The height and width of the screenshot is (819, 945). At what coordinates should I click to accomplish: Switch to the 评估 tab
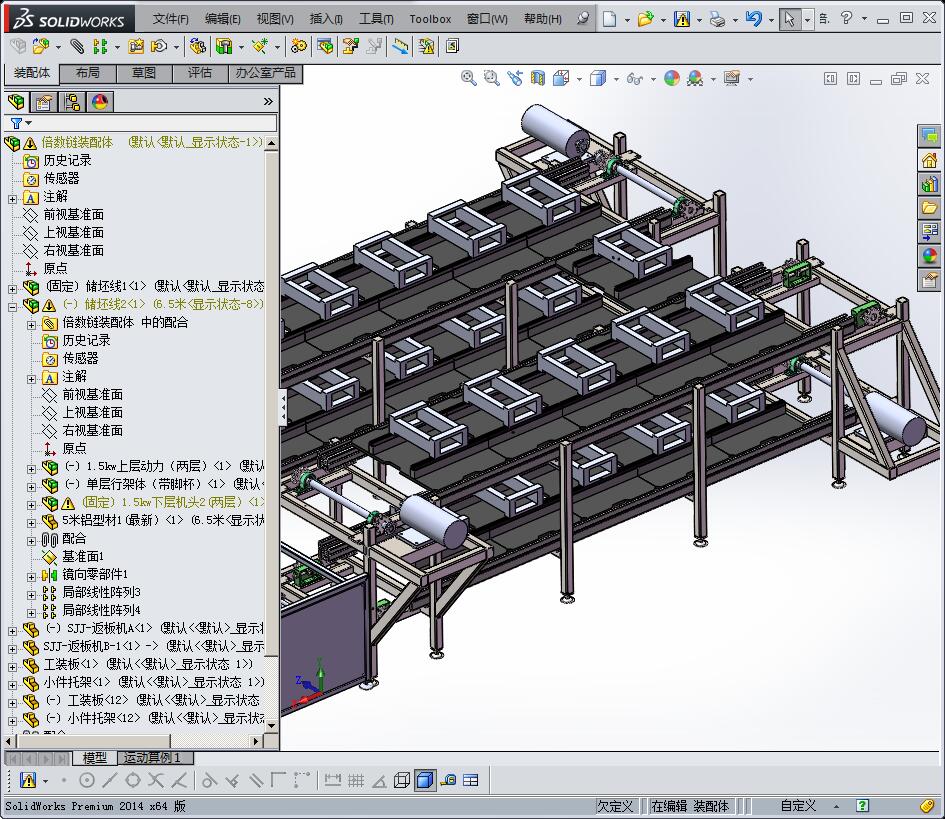pos(200,73)
